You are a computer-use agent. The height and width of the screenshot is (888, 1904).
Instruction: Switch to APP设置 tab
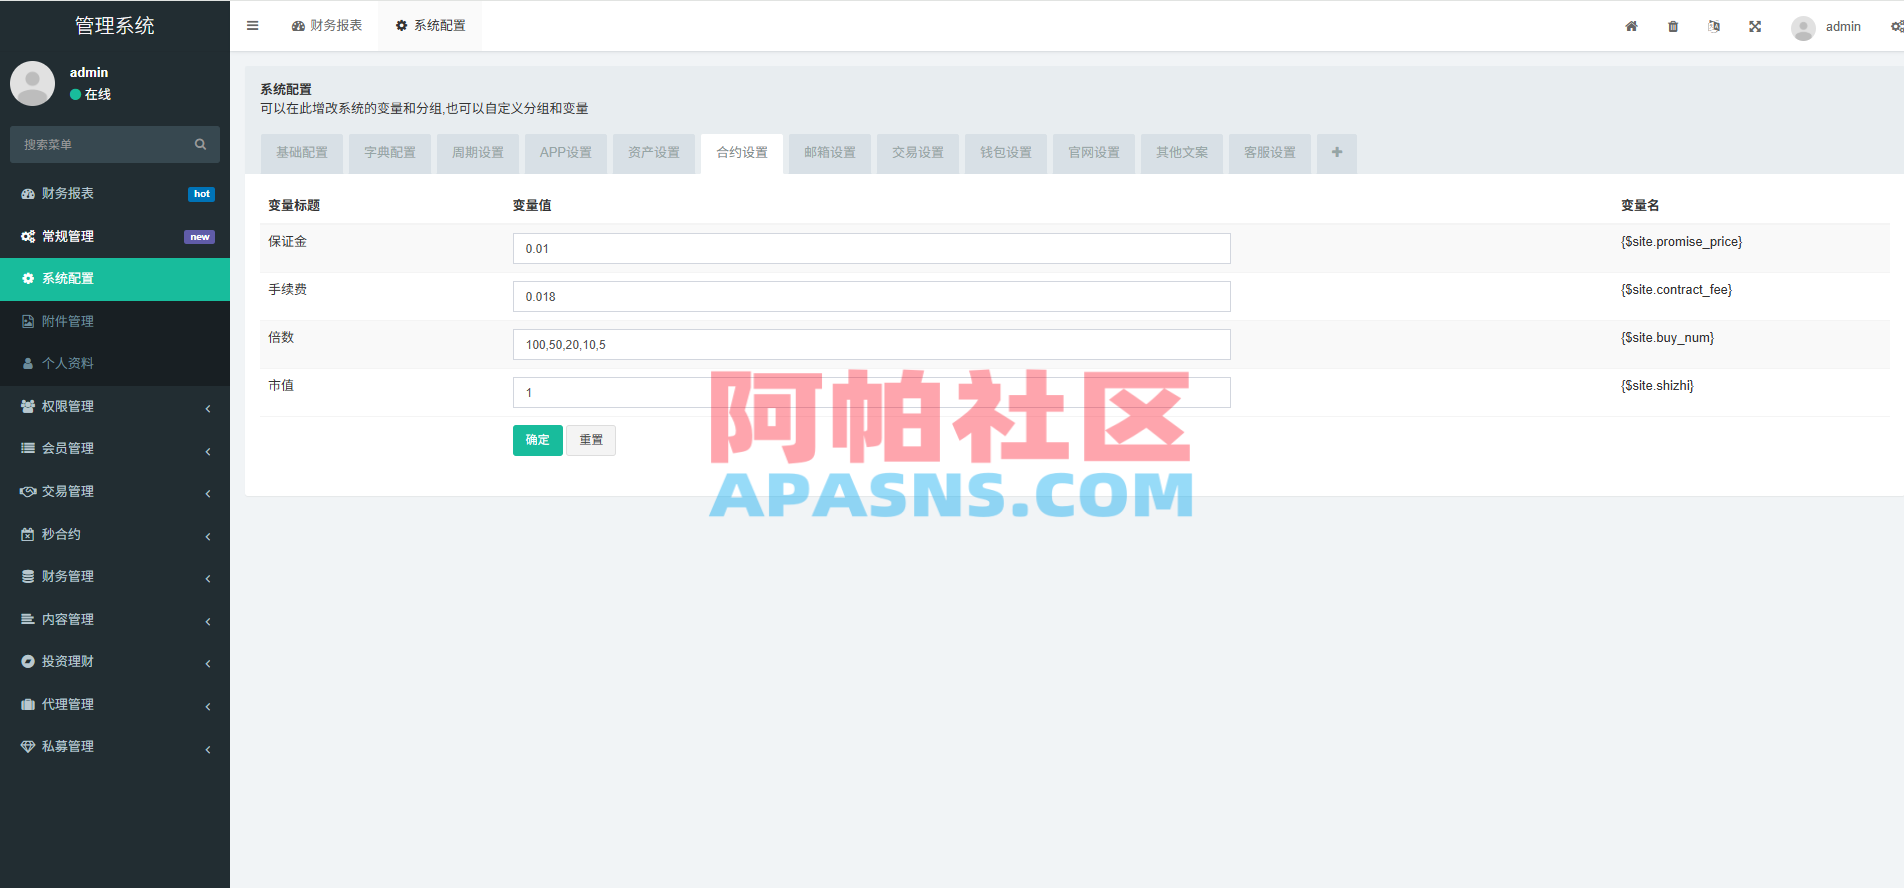click(x=566, y=153)
